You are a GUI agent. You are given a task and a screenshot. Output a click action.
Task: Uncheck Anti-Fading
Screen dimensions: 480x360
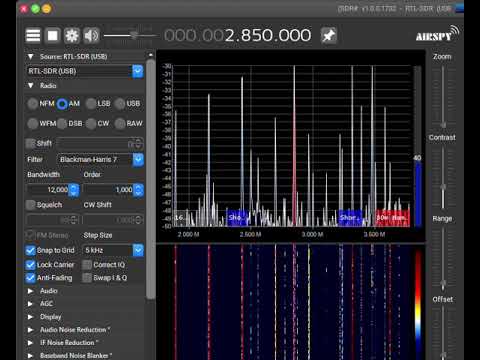tap(30, 278)
